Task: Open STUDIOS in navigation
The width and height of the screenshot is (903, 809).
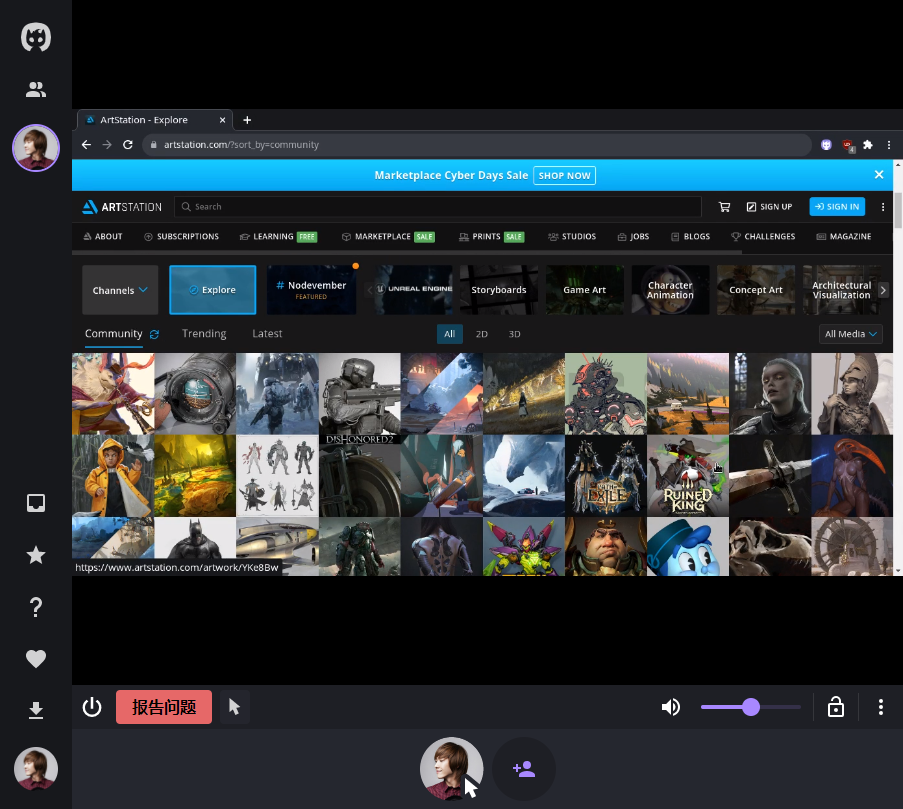Action: tap(572, 237)
